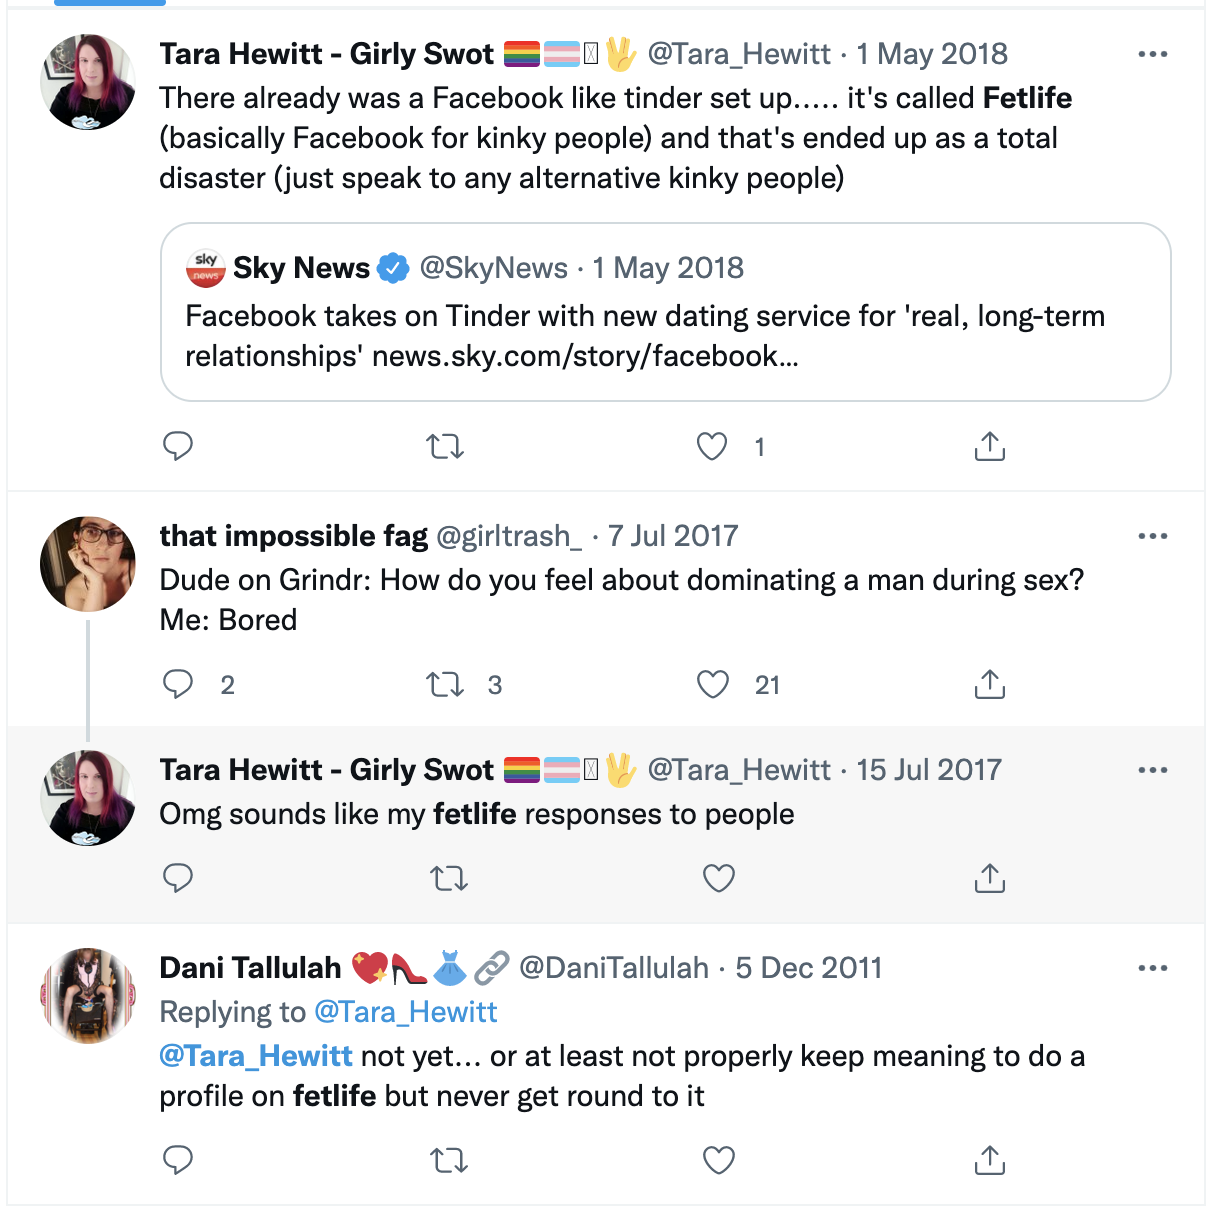View that impossible fag's profile picture
This screenshot has width=1220, height=1206.
tap(88, 564)
